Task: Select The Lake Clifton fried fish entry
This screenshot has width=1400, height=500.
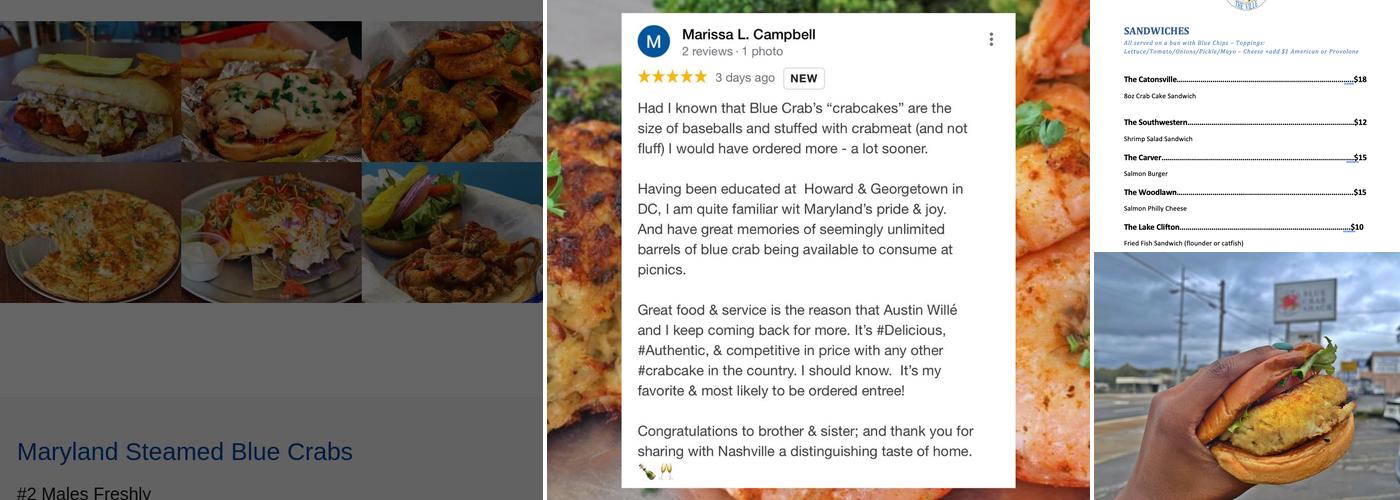Action: pyautogui.click(x=1243, y=235)
